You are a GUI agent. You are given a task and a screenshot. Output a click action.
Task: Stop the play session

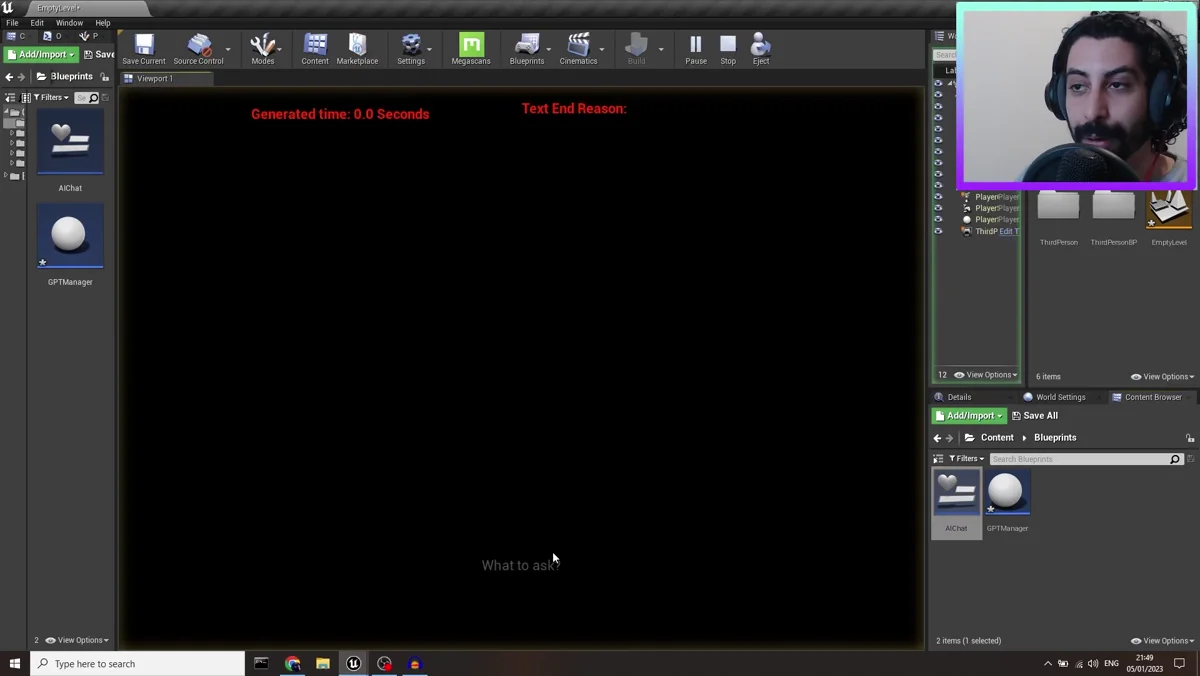tap(728, 48)
